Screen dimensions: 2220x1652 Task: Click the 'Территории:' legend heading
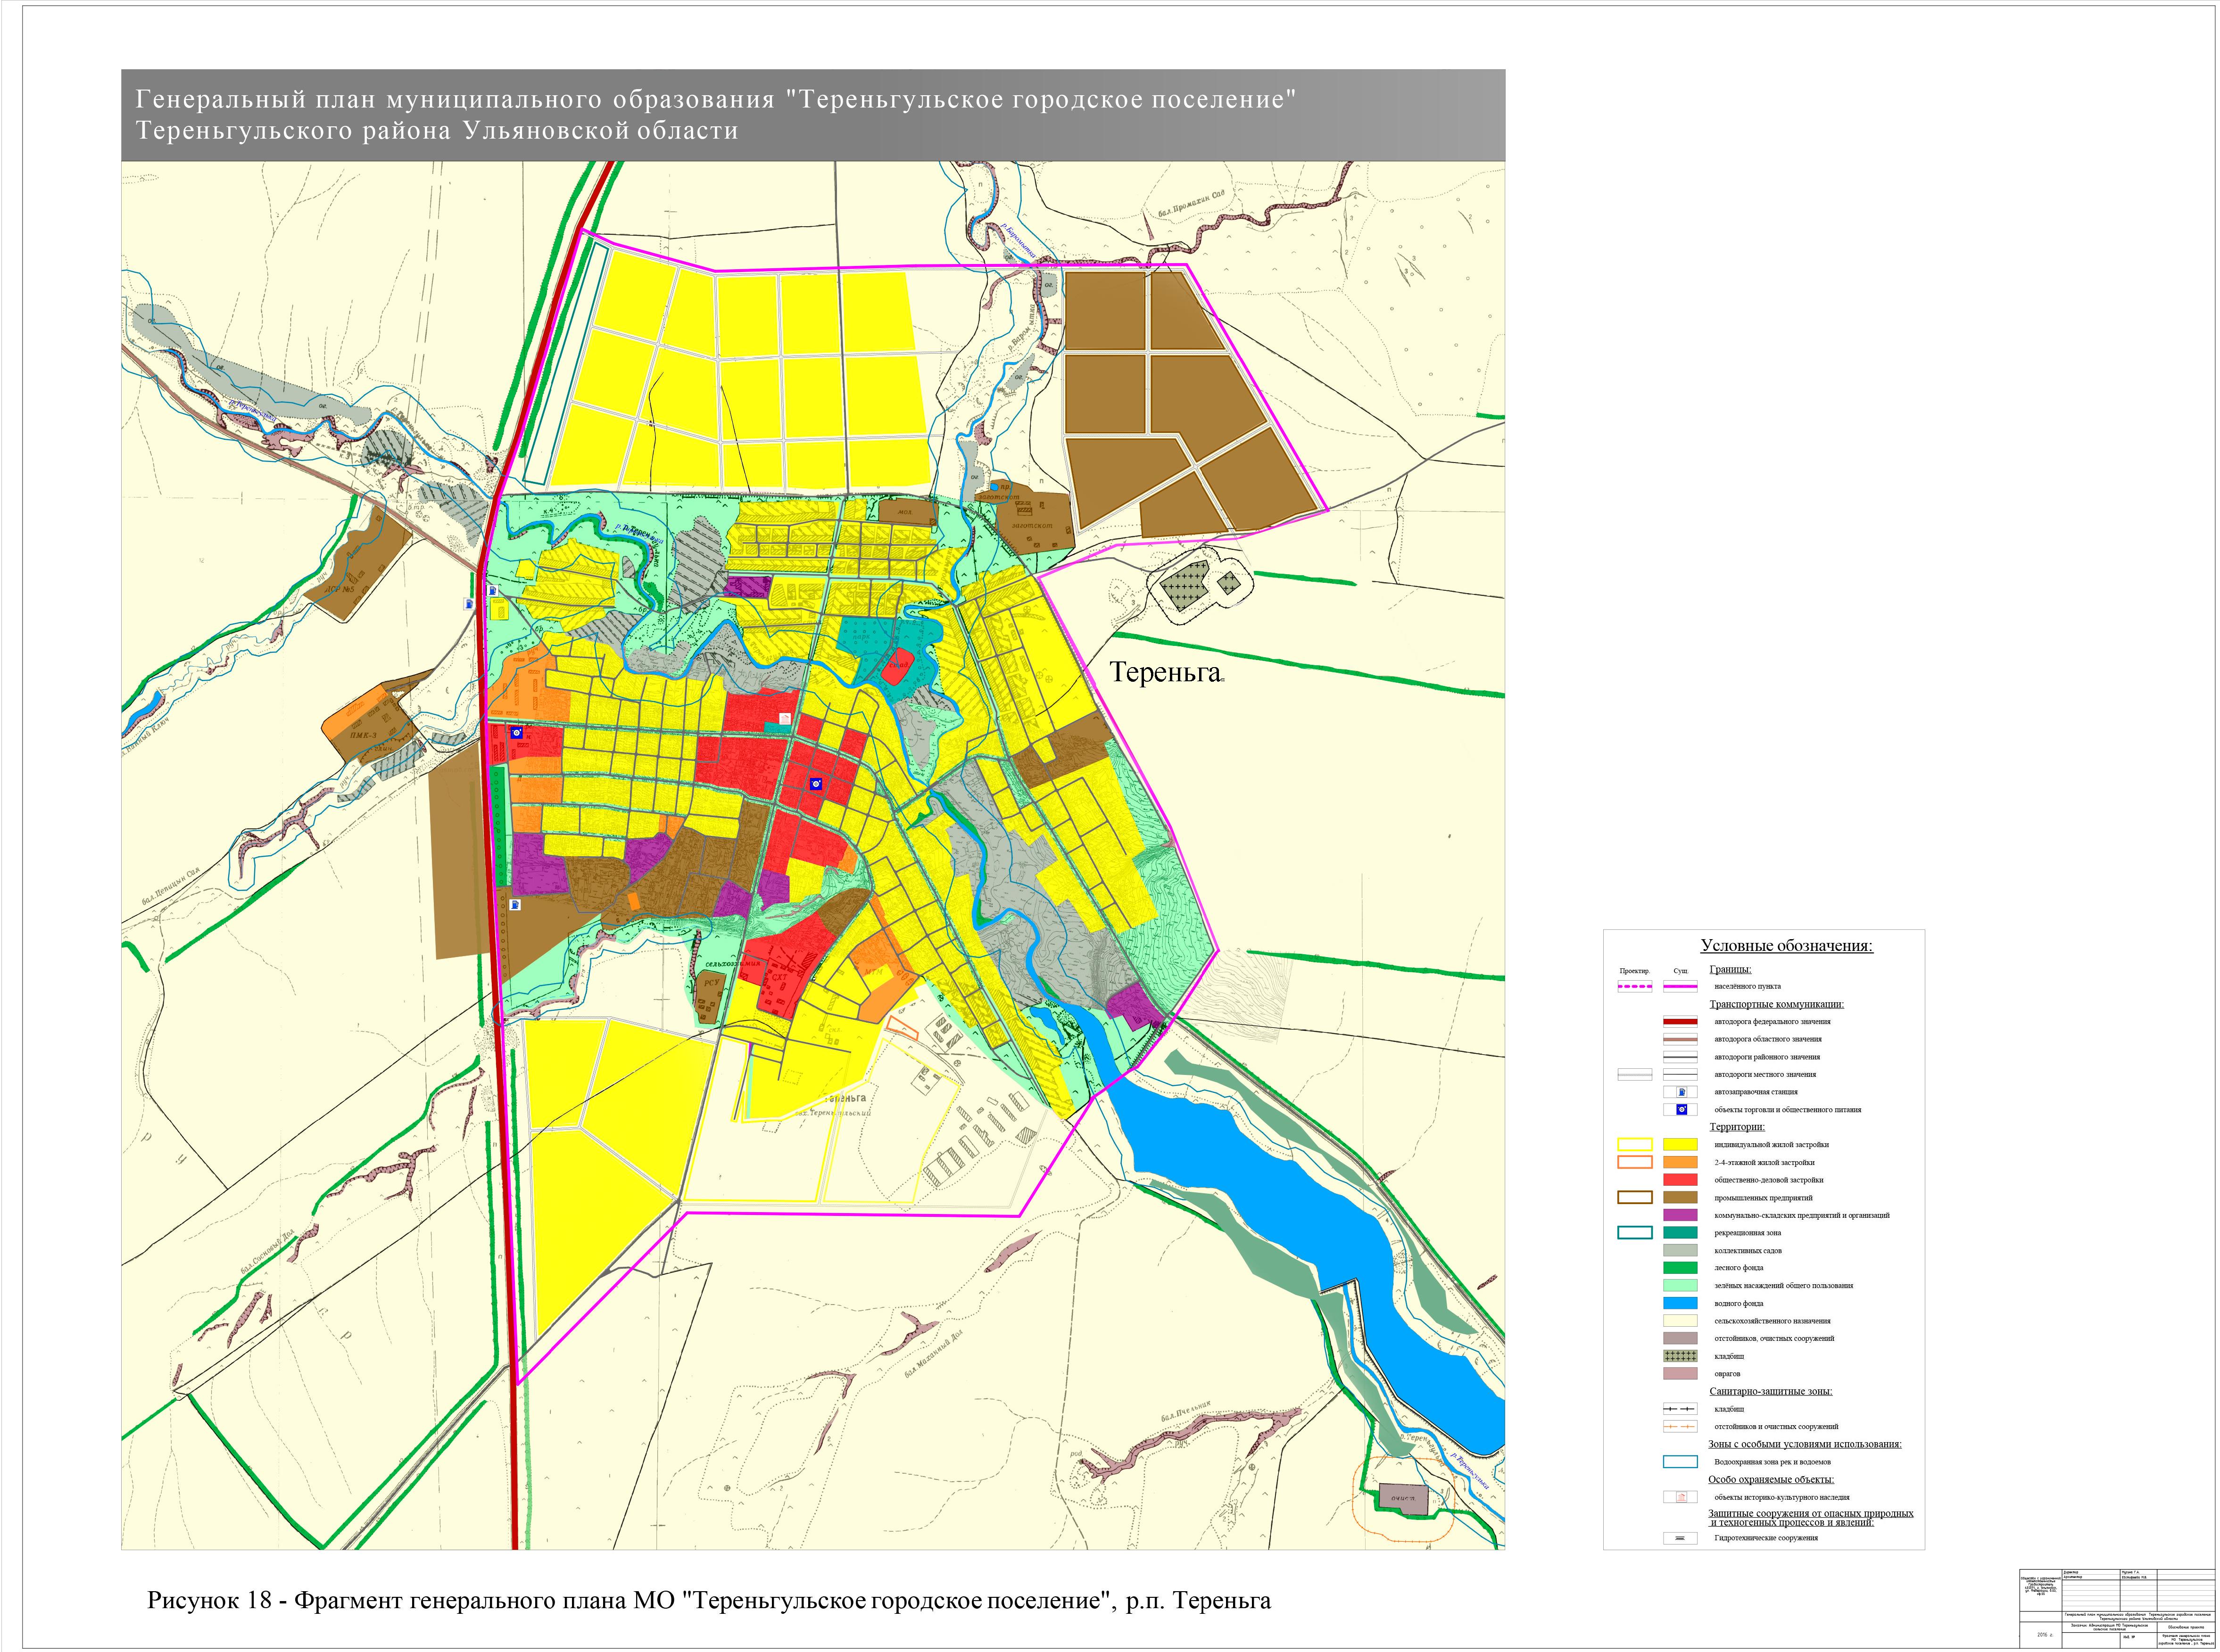tap(1737, 1127)
